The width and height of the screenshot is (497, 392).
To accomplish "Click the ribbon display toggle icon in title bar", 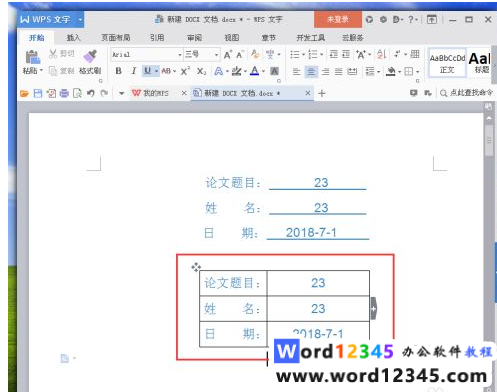I will point(431,19).
